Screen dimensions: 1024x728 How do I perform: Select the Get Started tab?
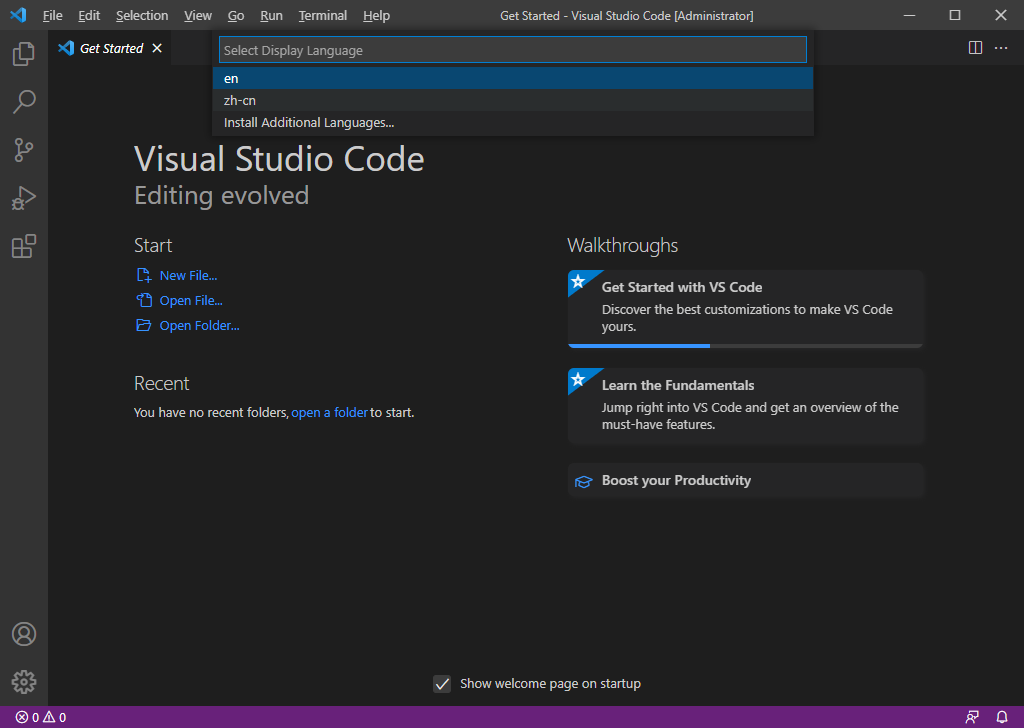click(x=110, y=48)
